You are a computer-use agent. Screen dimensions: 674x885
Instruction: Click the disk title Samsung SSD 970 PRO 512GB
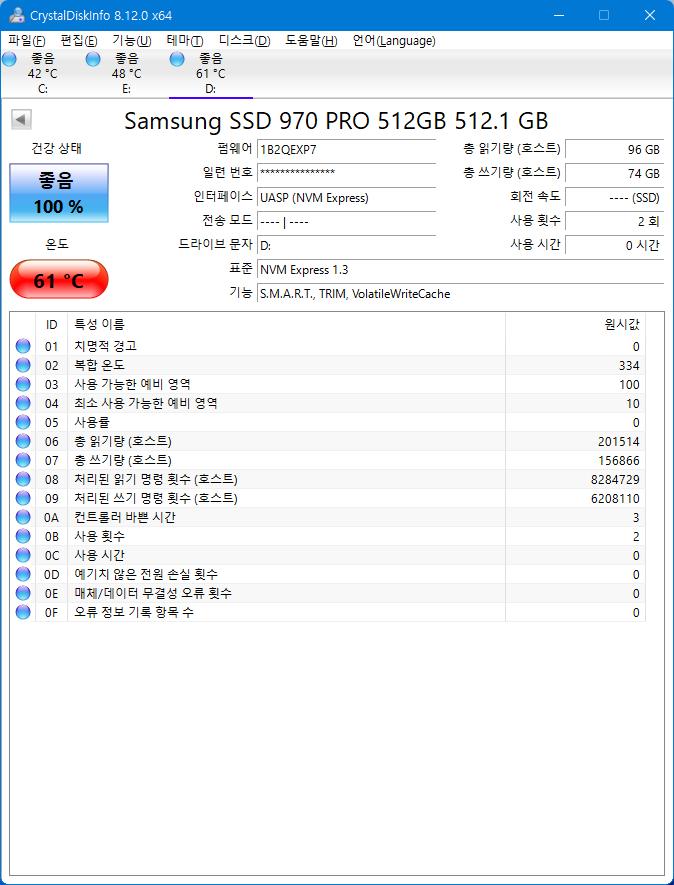pyautogui.click(x=336, y=121)
